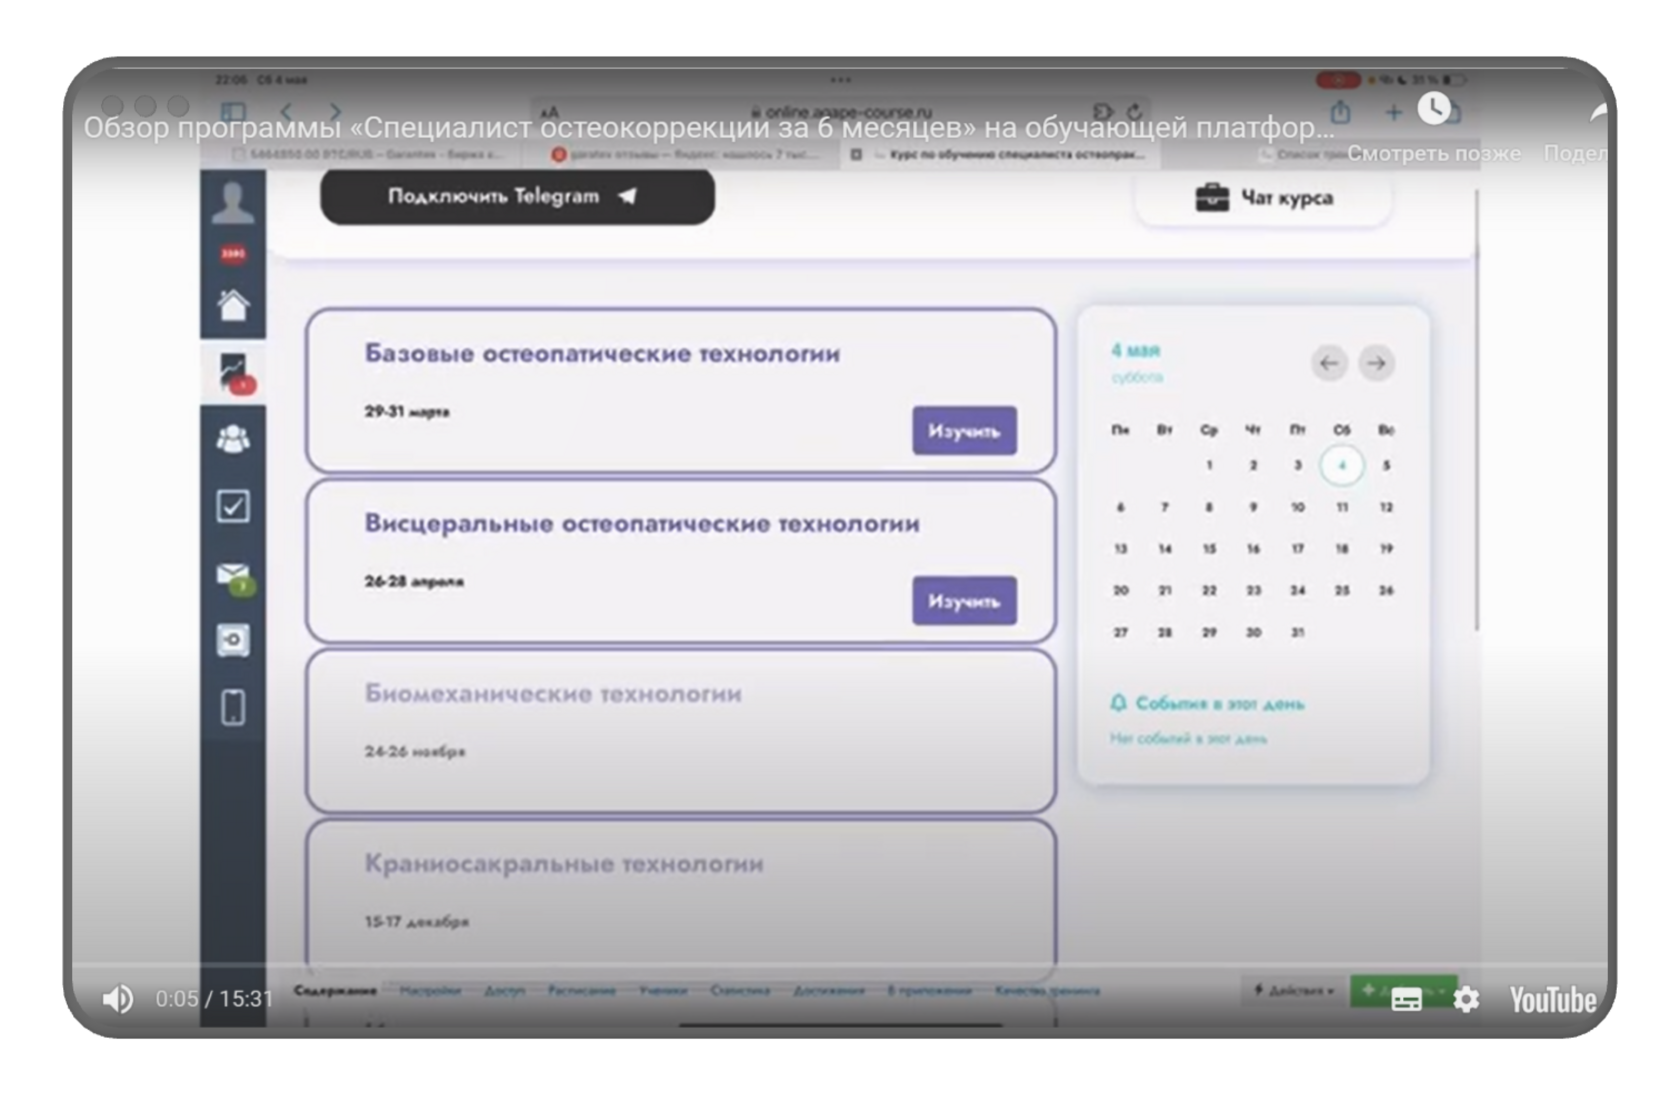Switch to the Доступ tab
1680x1095 pixels.
click(x=505, y=990)
